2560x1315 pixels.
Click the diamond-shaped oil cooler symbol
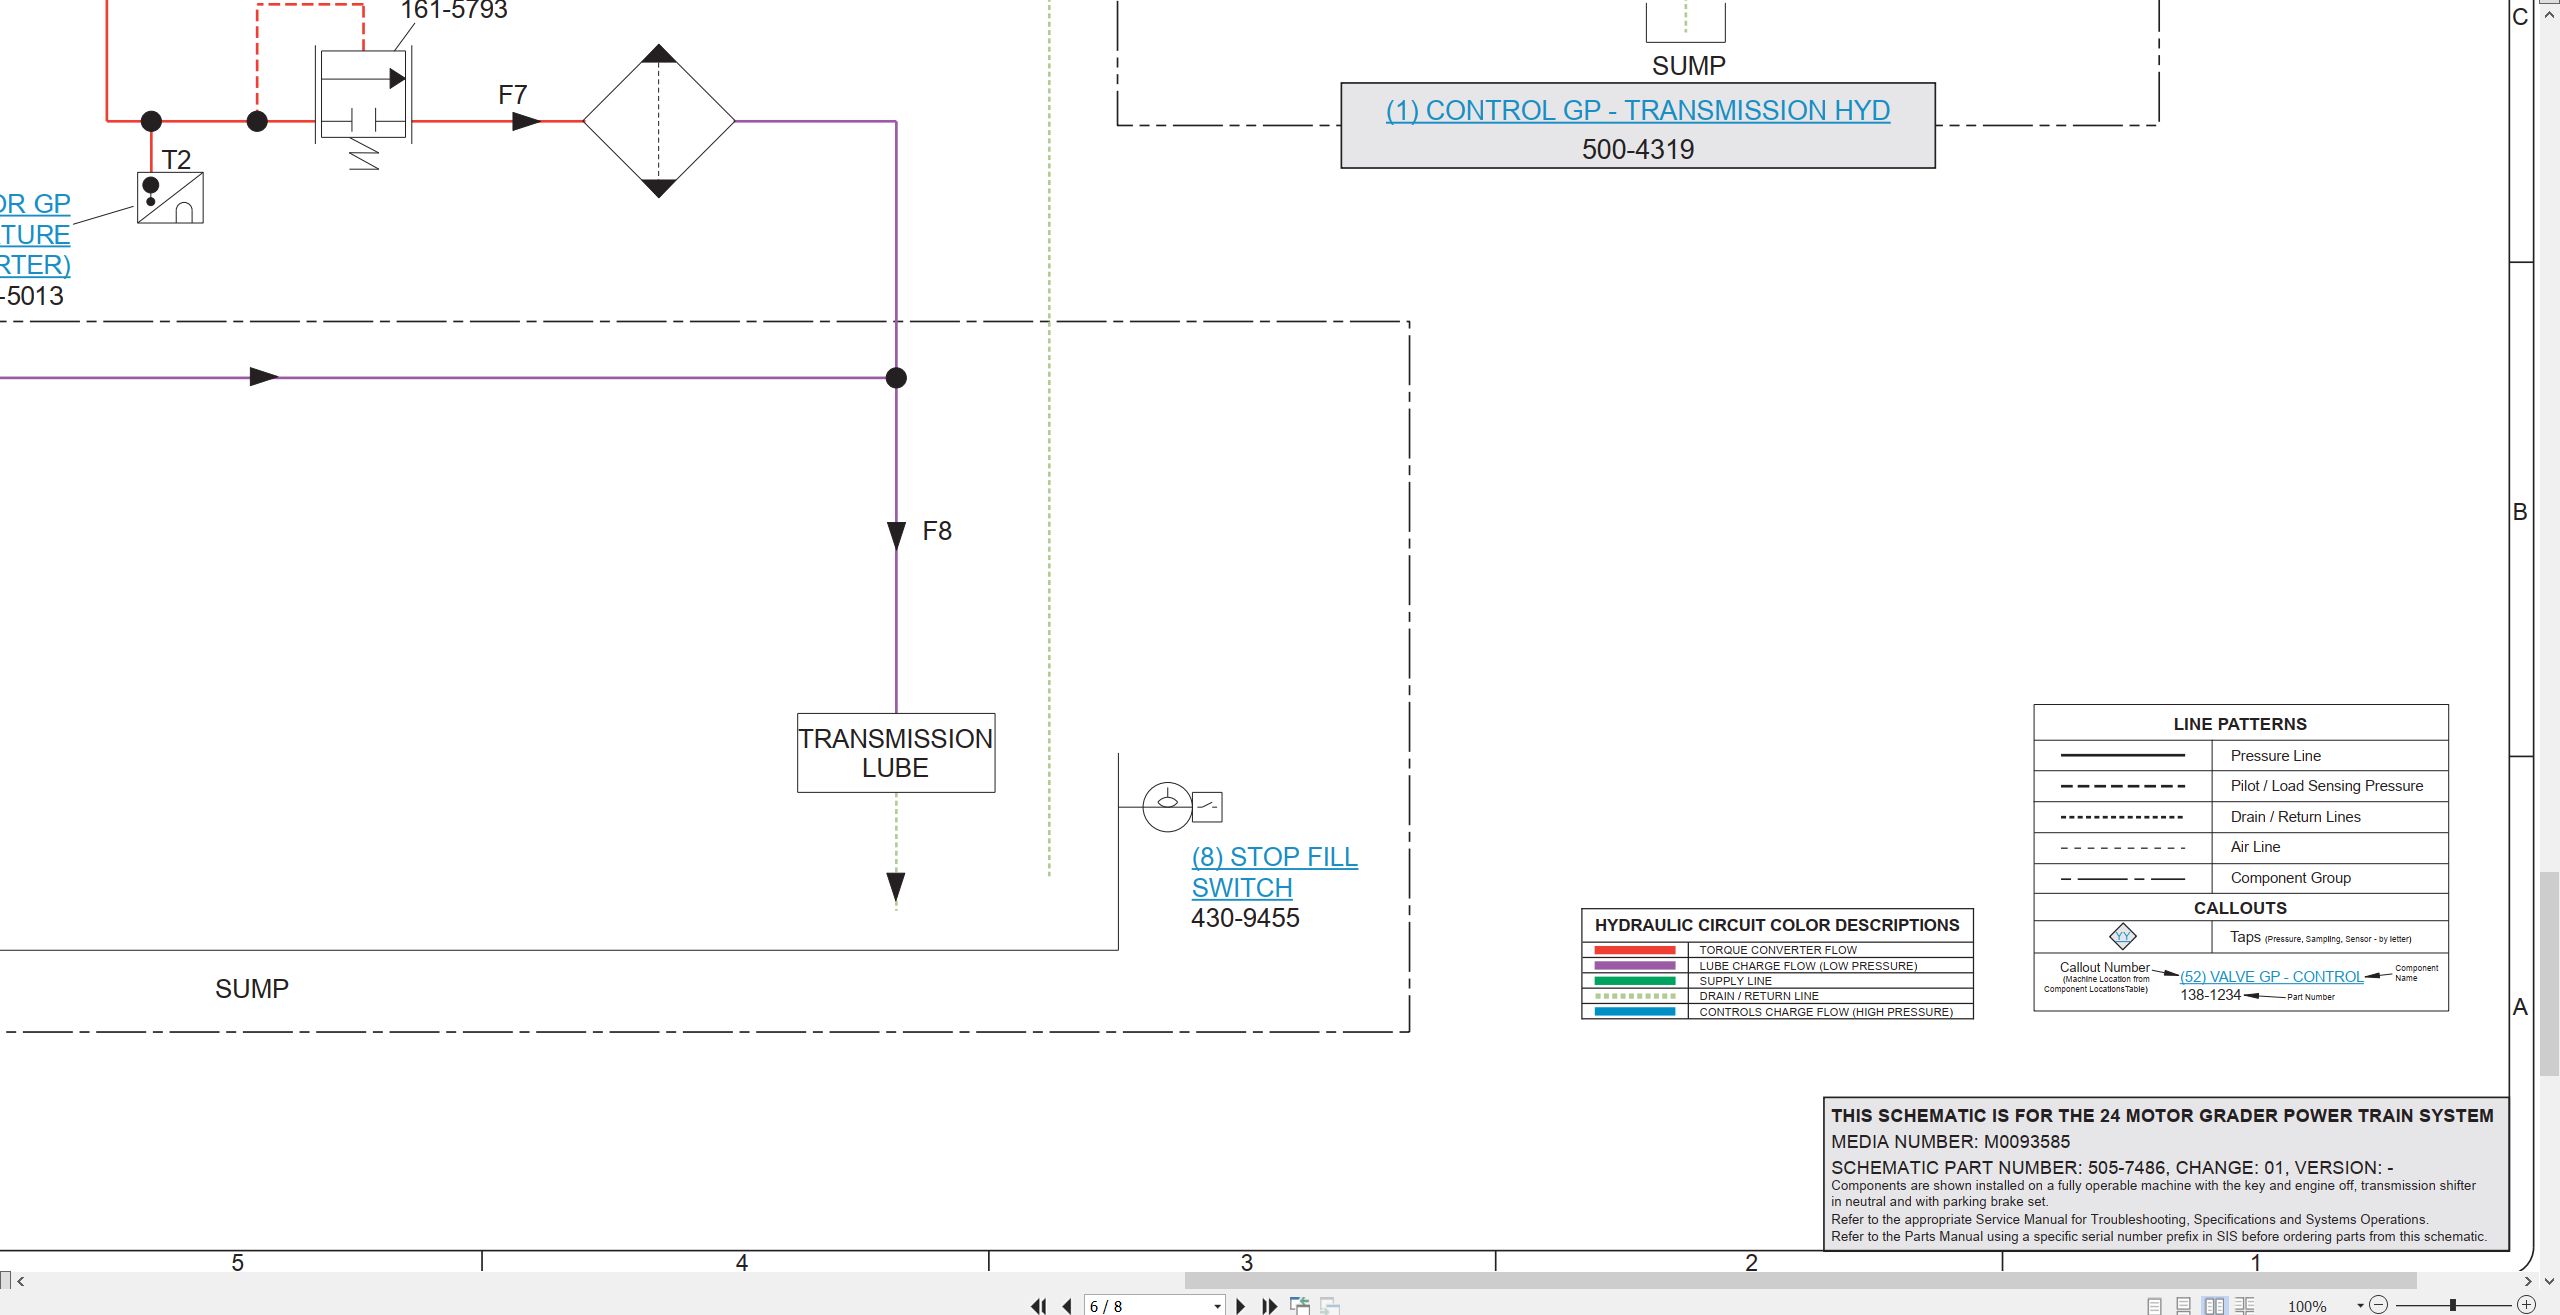click(659, 121)
